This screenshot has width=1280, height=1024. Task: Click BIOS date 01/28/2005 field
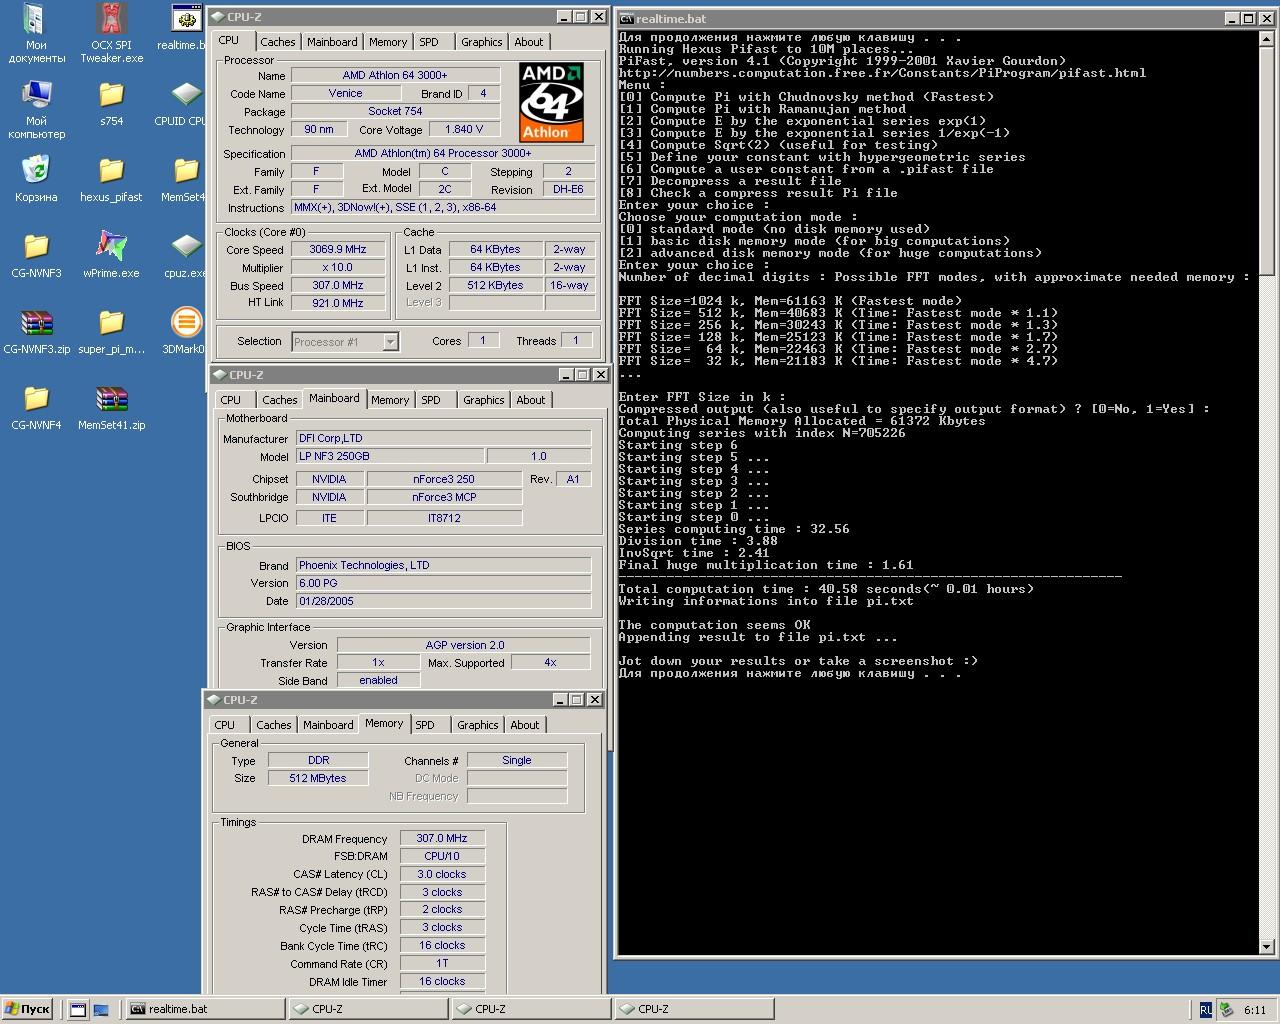[443, 601]
